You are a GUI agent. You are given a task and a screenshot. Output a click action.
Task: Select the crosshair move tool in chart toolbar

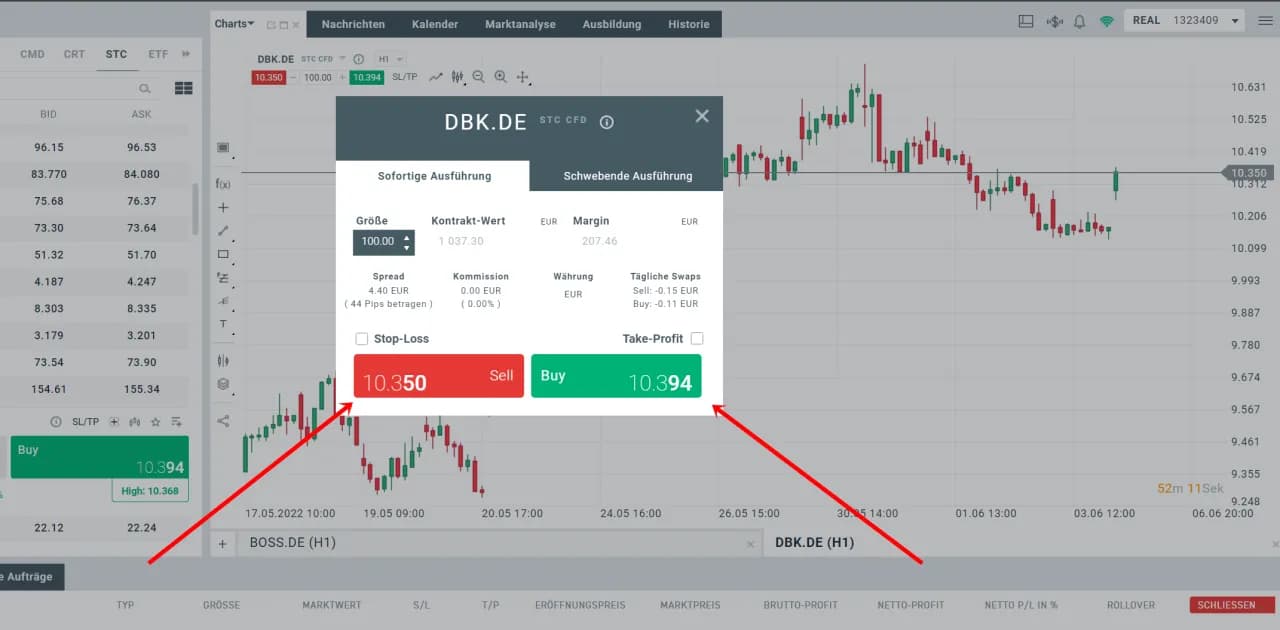pyautogui.click(x=522, y=77)
